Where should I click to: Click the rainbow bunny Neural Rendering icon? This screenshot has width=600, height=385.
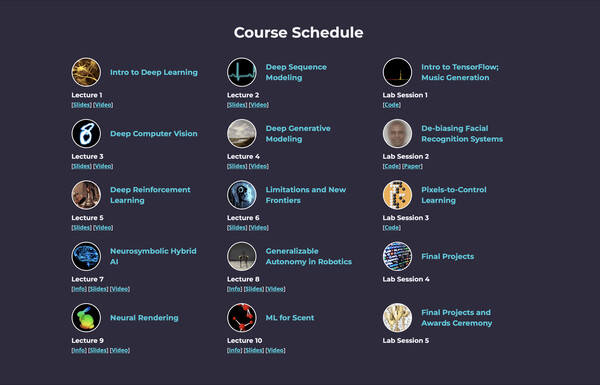(86, 318)
